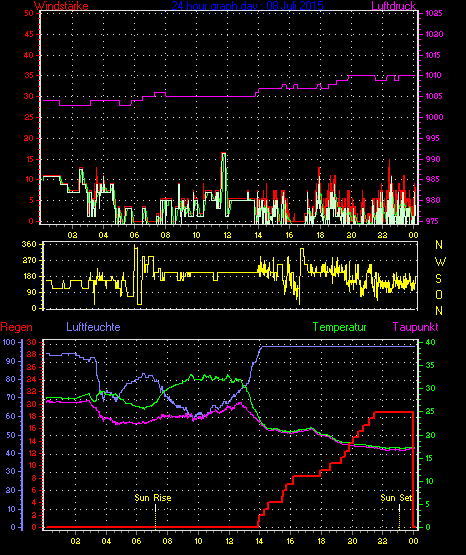Click the Sun Set label
Image resolution: width=466 pixels, height=555 pixels.
[396, 498]
